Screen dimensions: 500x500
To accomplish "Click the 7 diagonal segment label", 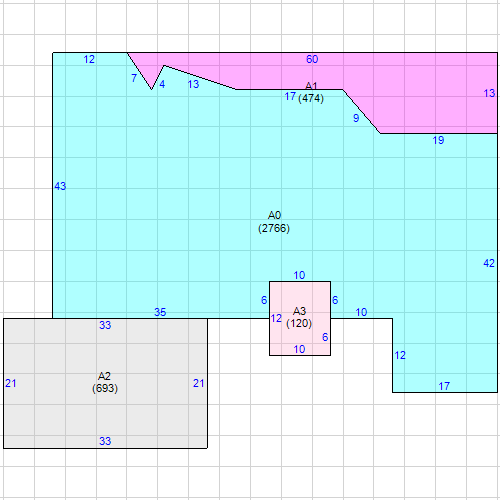I will (134, 78).
